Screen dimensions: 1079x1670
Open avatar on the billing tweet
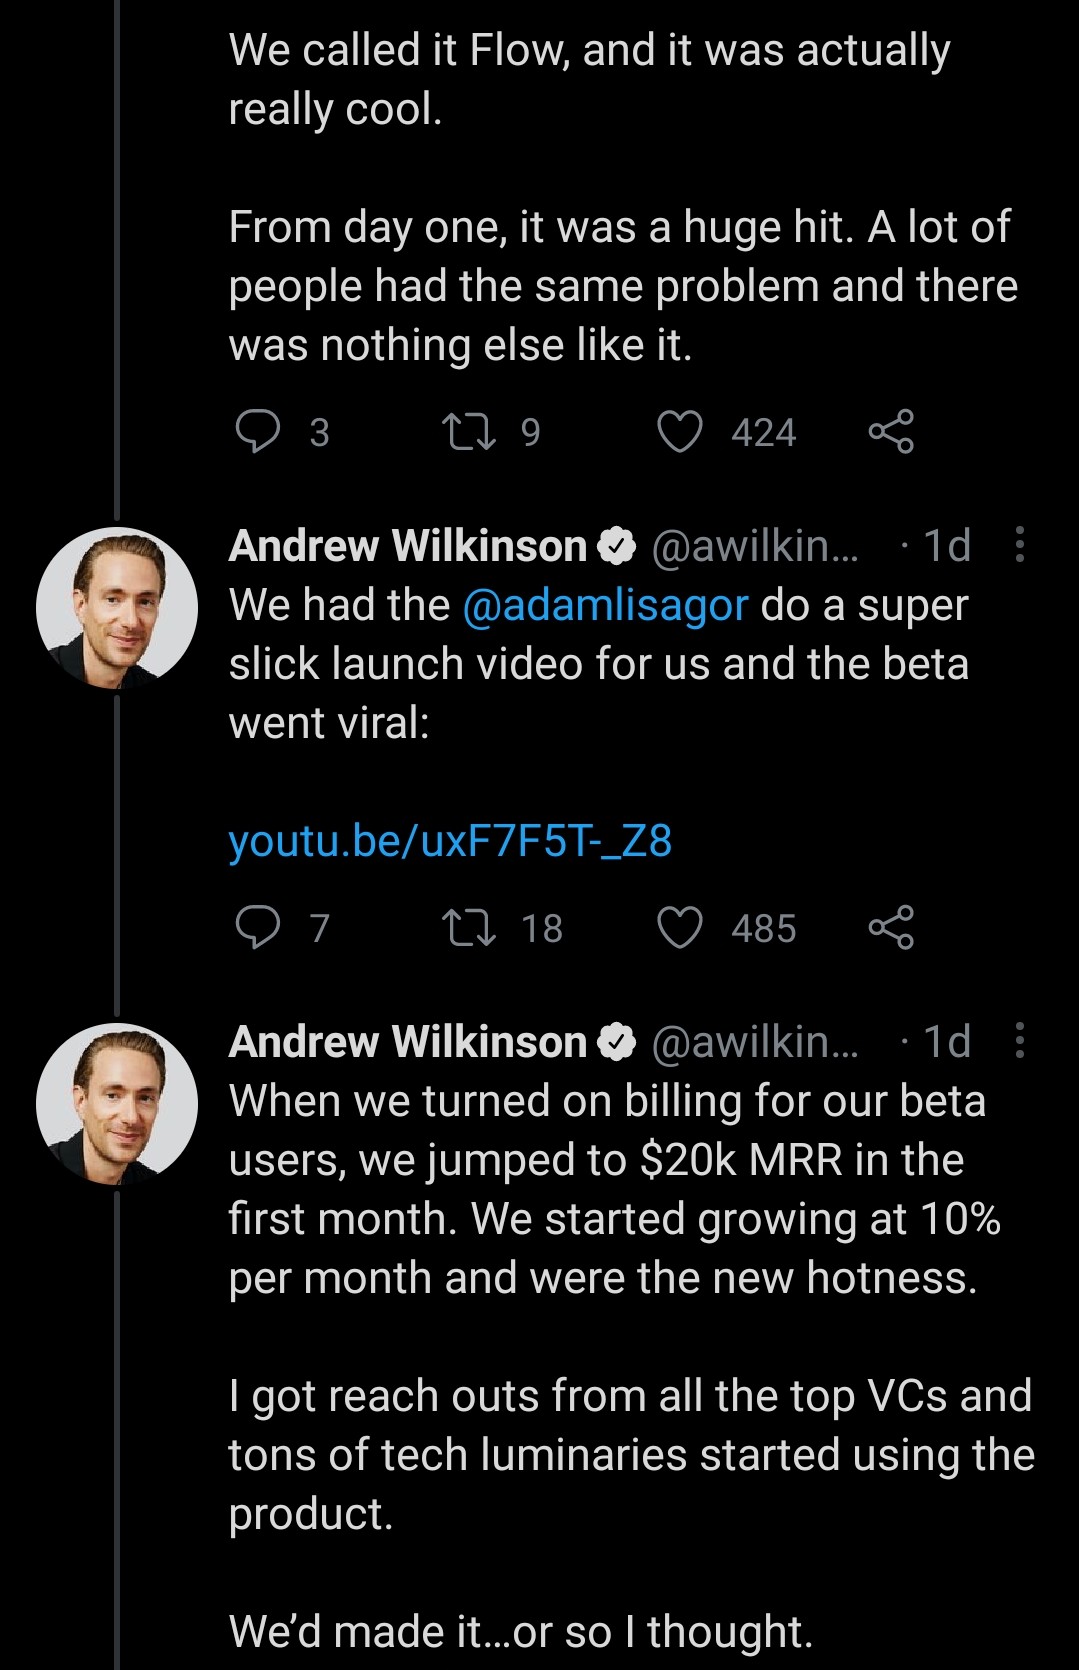tap(117, 1104)
